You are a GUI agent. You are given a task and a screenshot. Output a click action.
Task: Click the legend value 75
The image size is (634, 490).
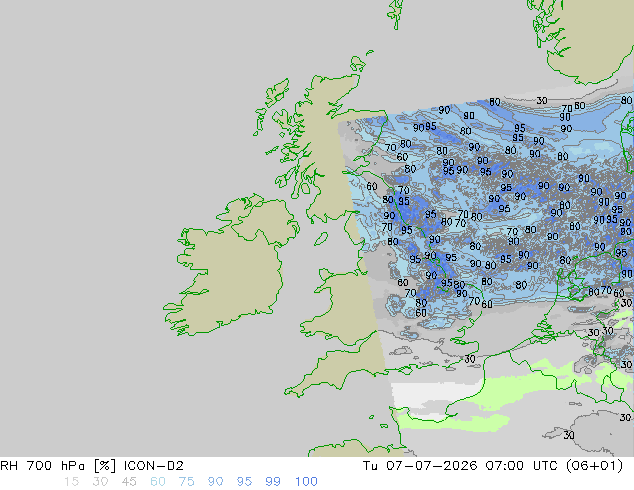pyautogui.click(x=186, y=482)
